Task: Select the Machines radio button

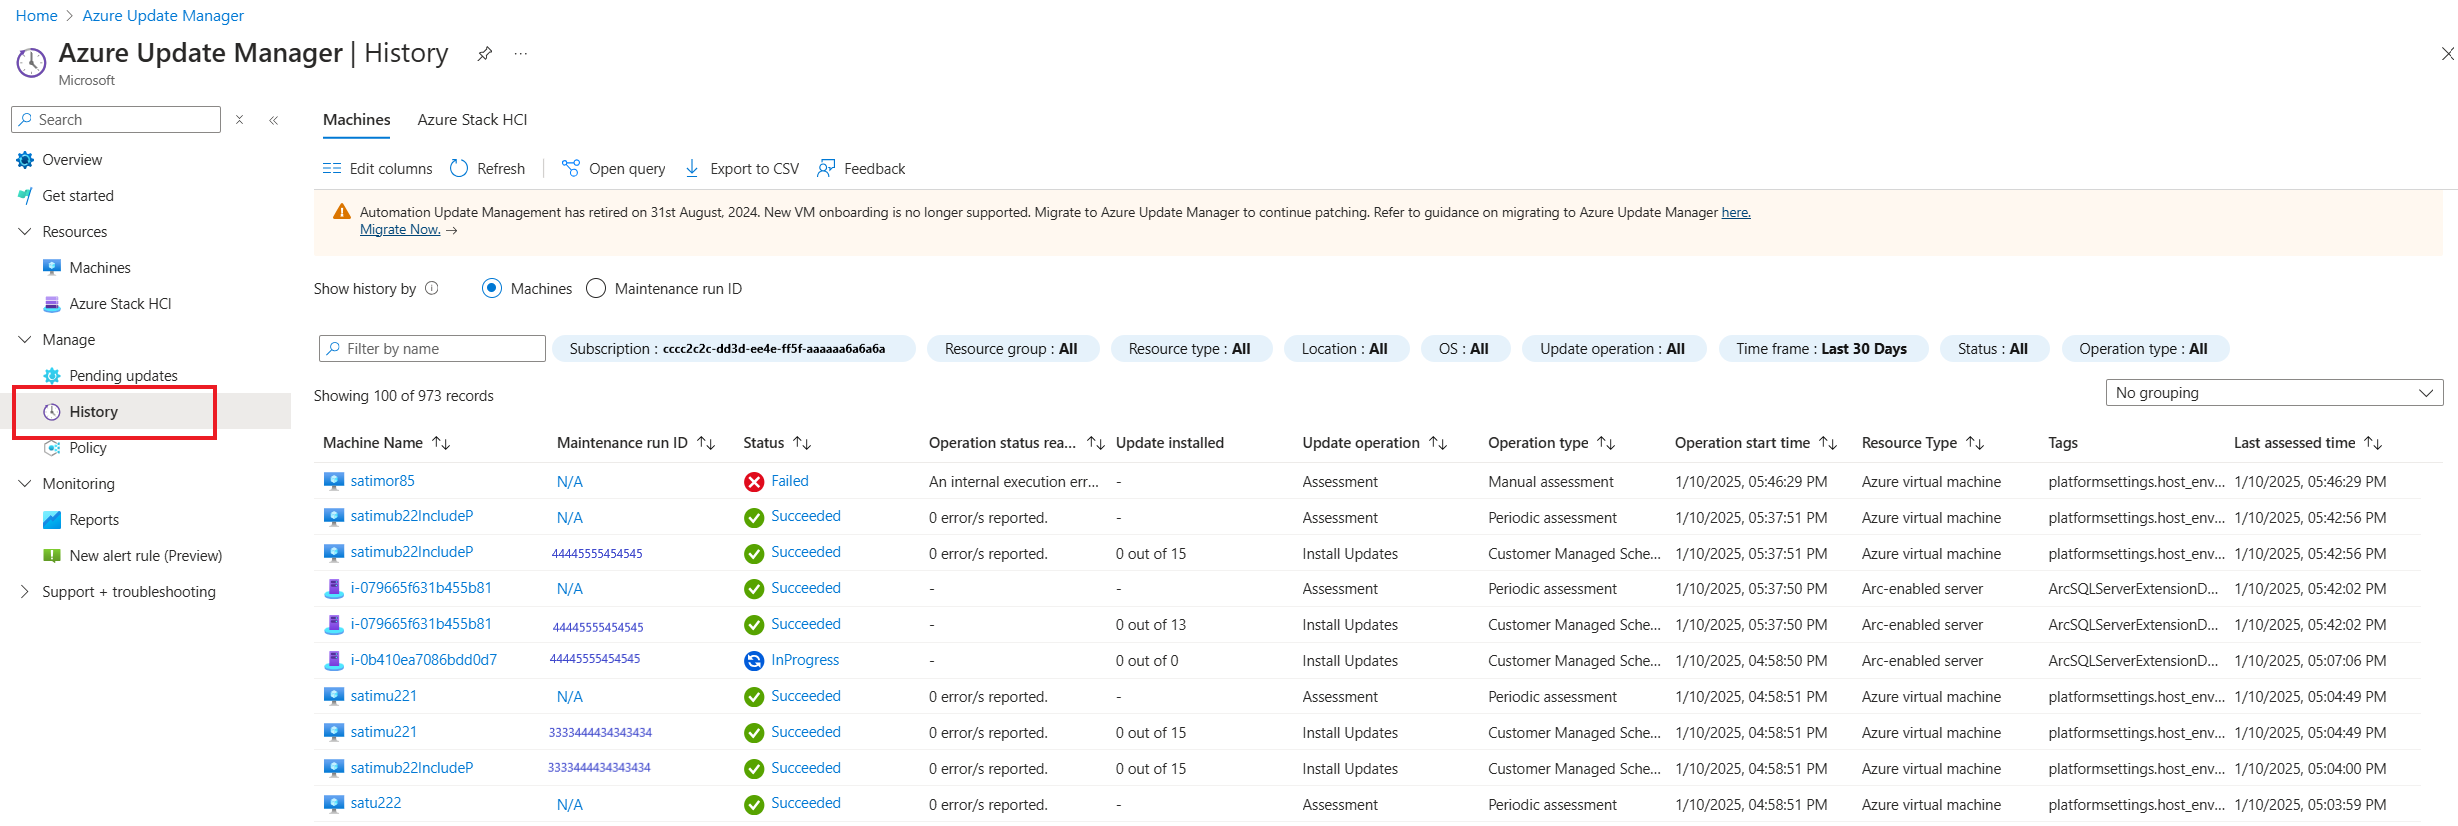Action: [492, 288]
